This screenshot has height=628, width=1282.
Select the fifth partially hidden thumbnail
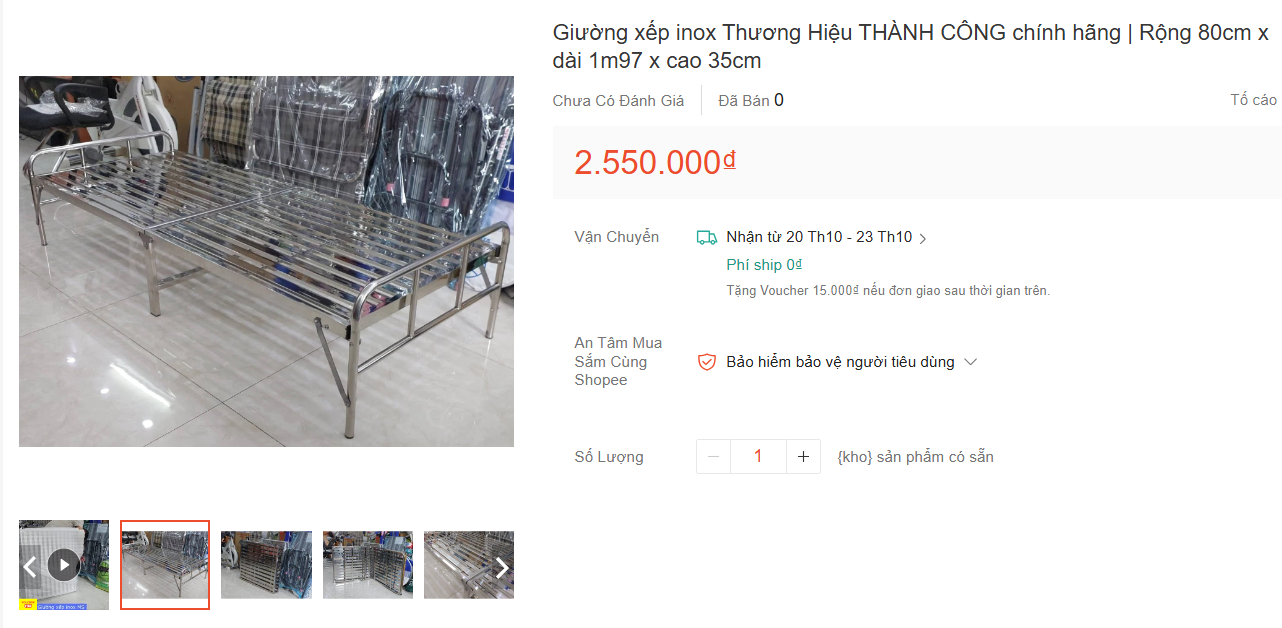(469, 565)
